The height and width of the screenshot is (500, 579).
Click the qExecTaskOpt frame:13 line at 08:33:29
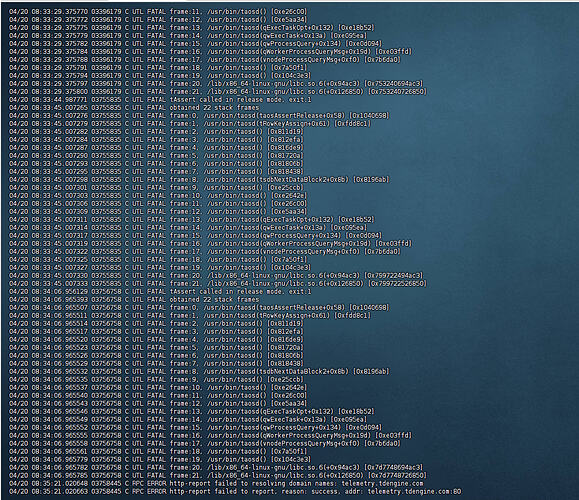(192, 28)
